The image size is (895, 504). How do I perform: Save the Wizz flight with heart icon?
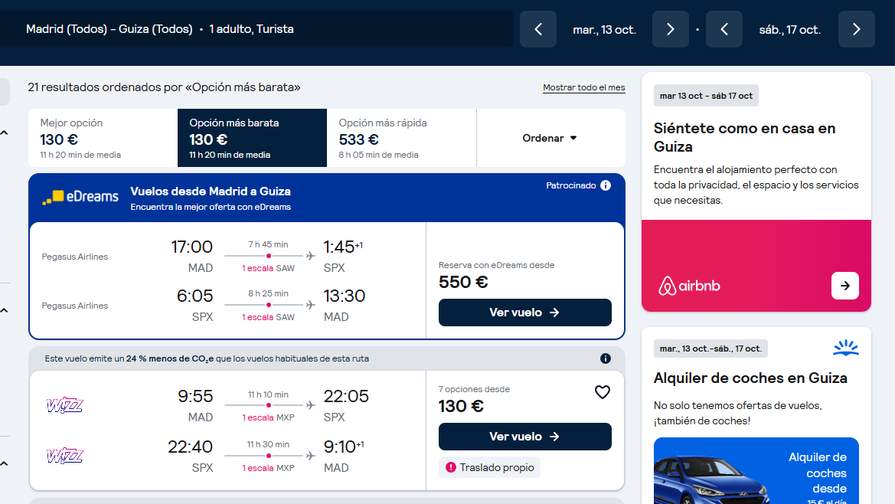(602, 392)
